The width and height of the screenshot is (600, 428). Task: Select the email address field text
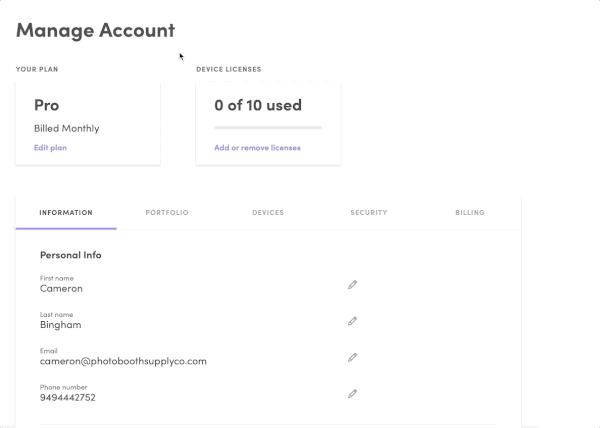point(123,361)
